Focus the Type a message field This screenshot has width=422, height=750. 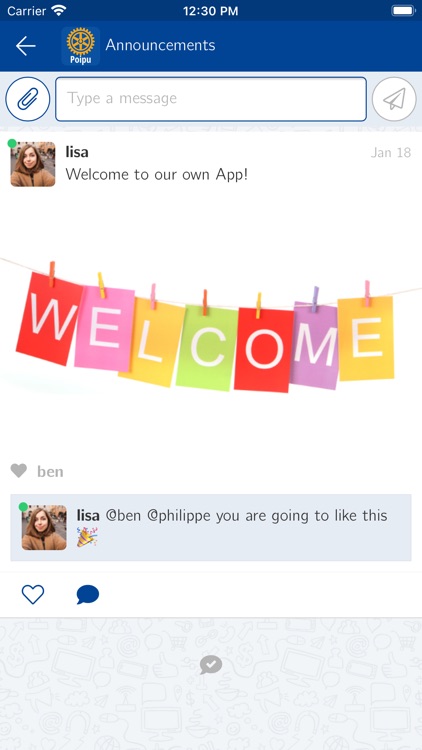211,99
